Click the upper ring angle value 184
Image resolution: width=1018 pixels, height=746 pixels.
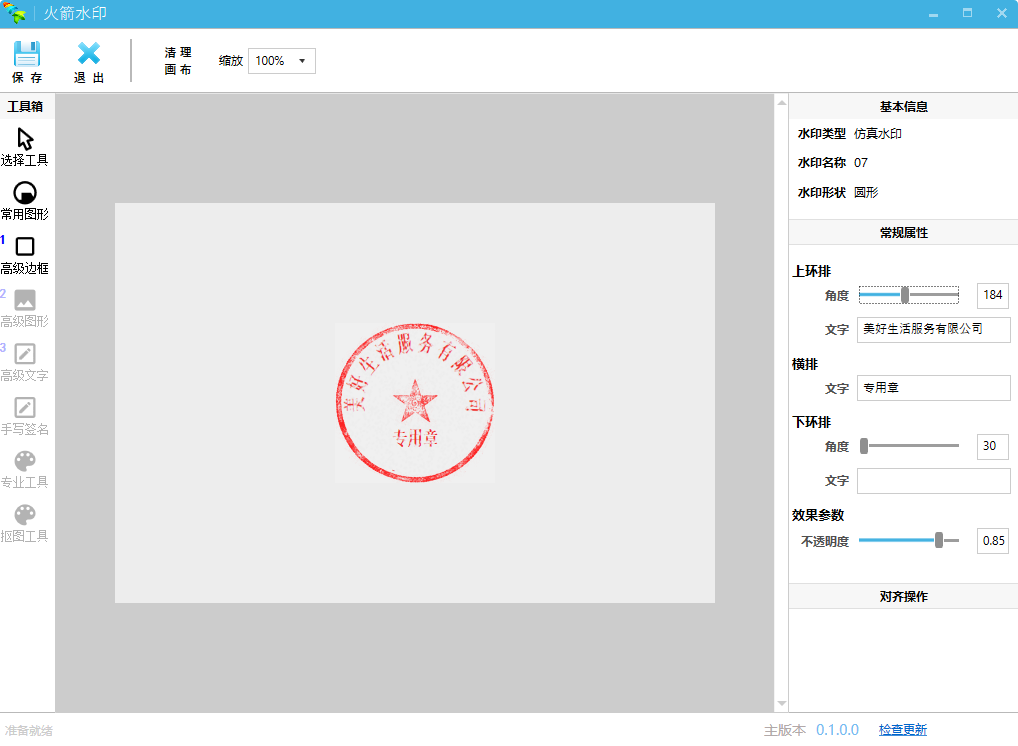click(x=993, y=295)
